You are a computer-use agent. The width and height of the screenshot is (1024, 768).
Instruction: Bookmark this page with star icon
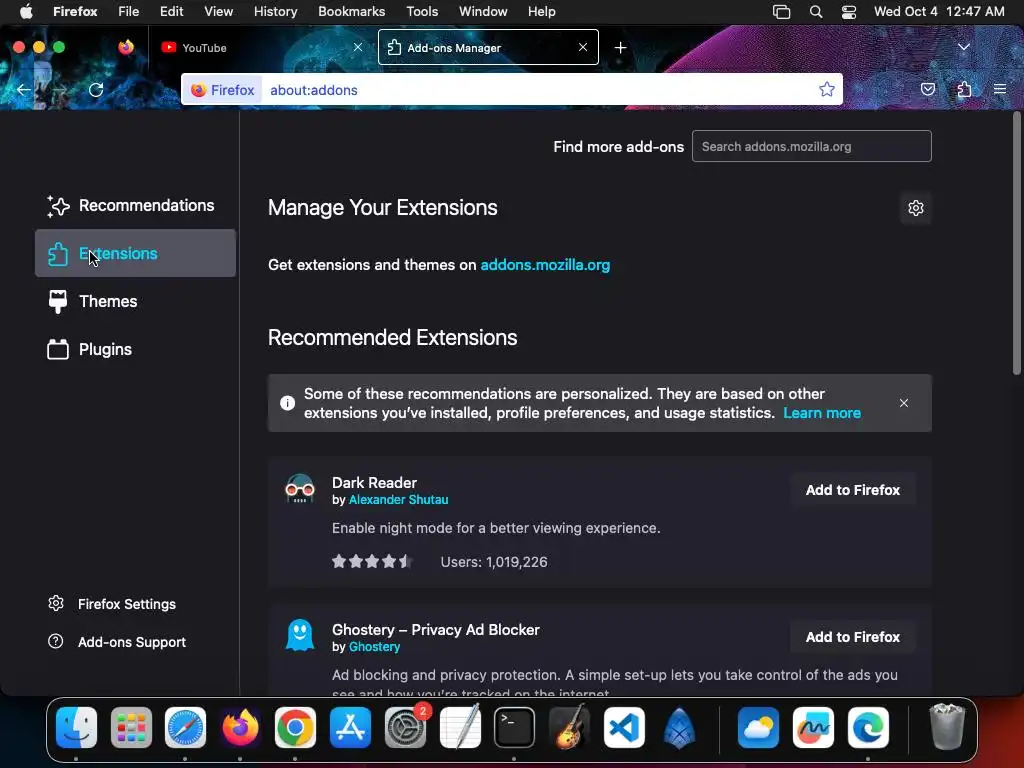(827, 89)
